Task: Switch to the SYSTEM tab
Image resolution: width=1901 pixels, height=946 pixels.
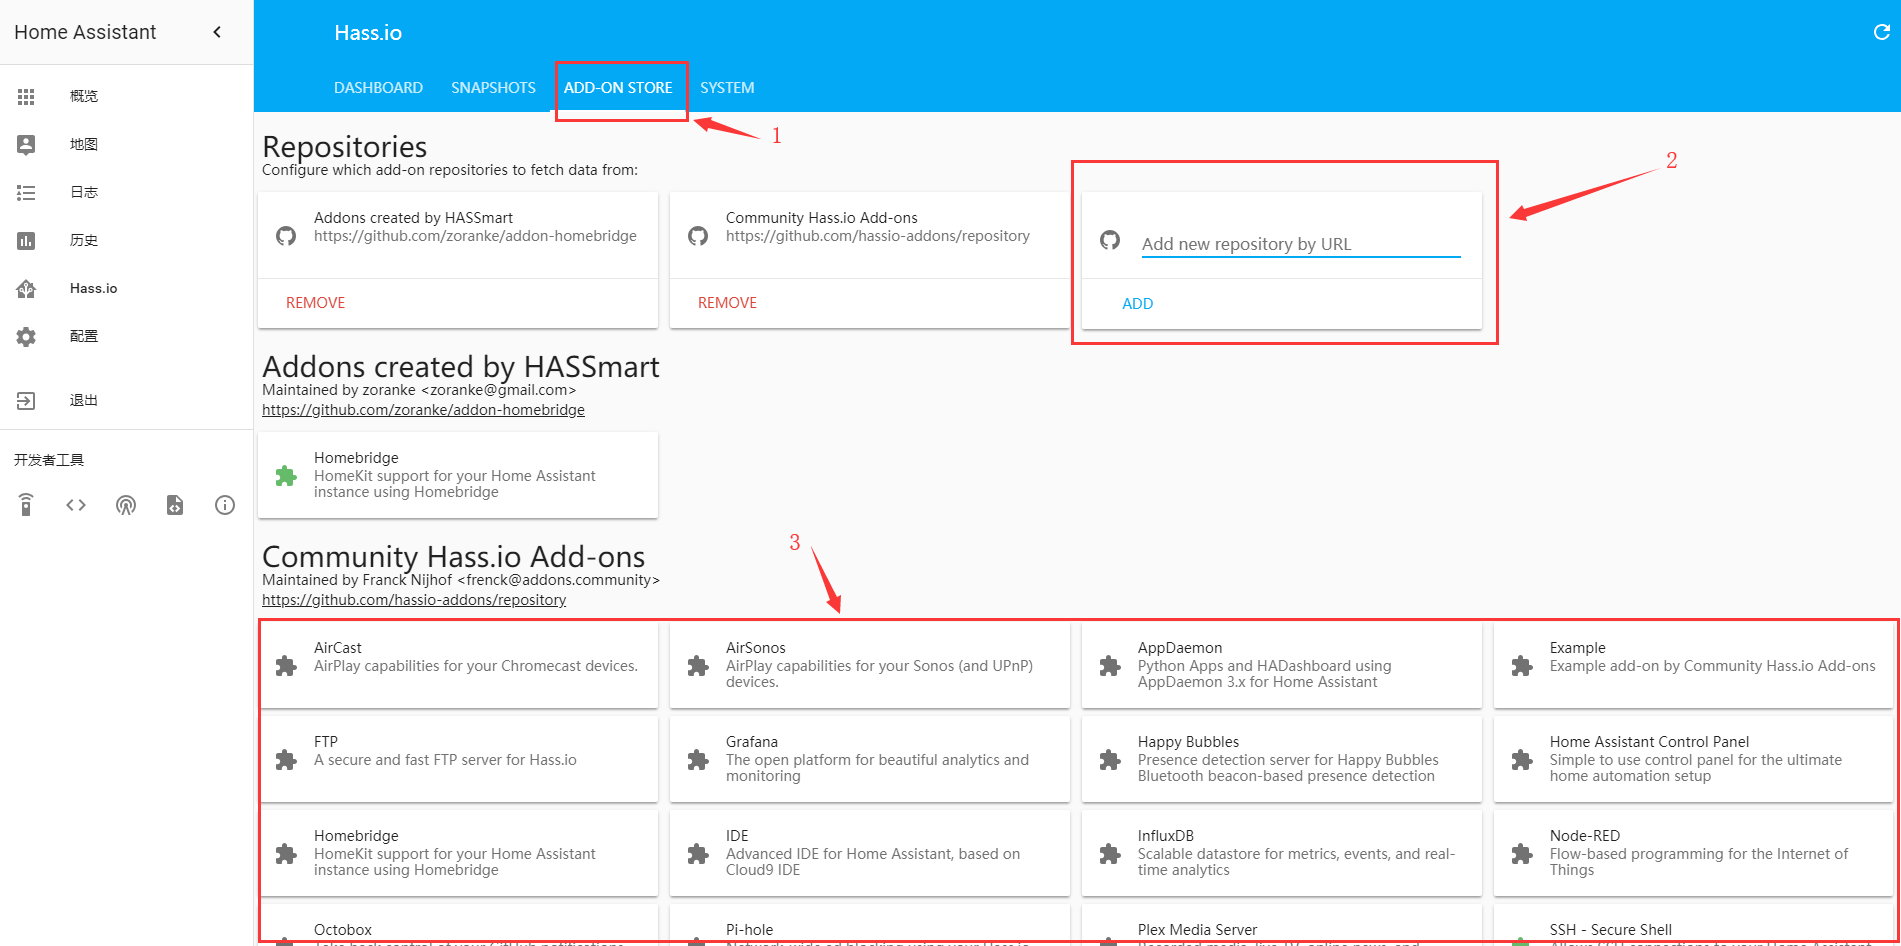Action: click(x=727, y=88)
